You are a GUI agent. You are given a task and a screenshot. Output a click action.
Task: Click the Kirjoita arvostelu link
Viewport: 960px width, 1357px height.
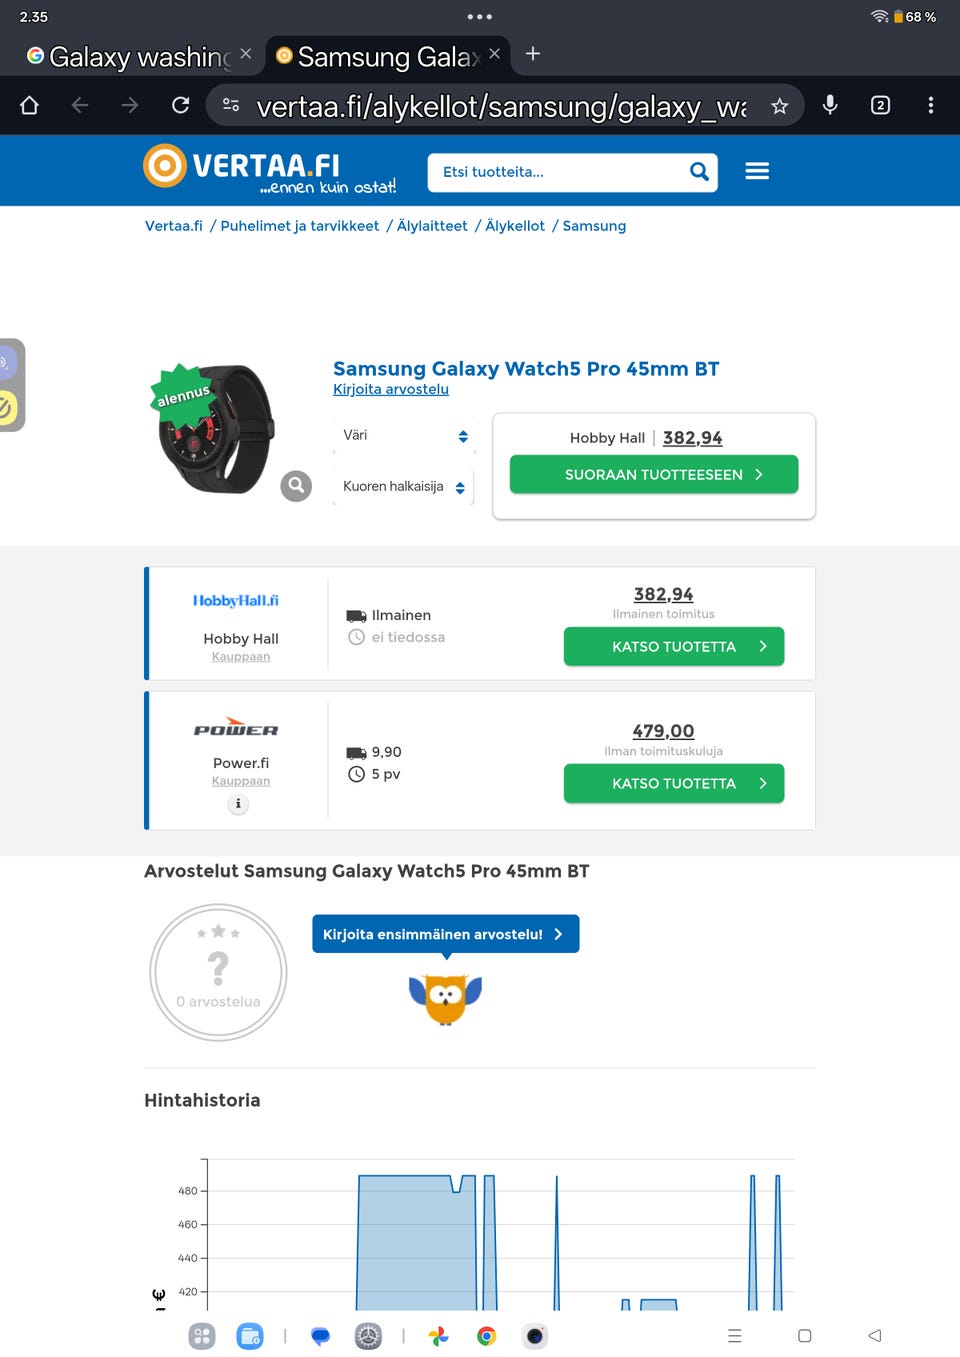tap(391, 389)
